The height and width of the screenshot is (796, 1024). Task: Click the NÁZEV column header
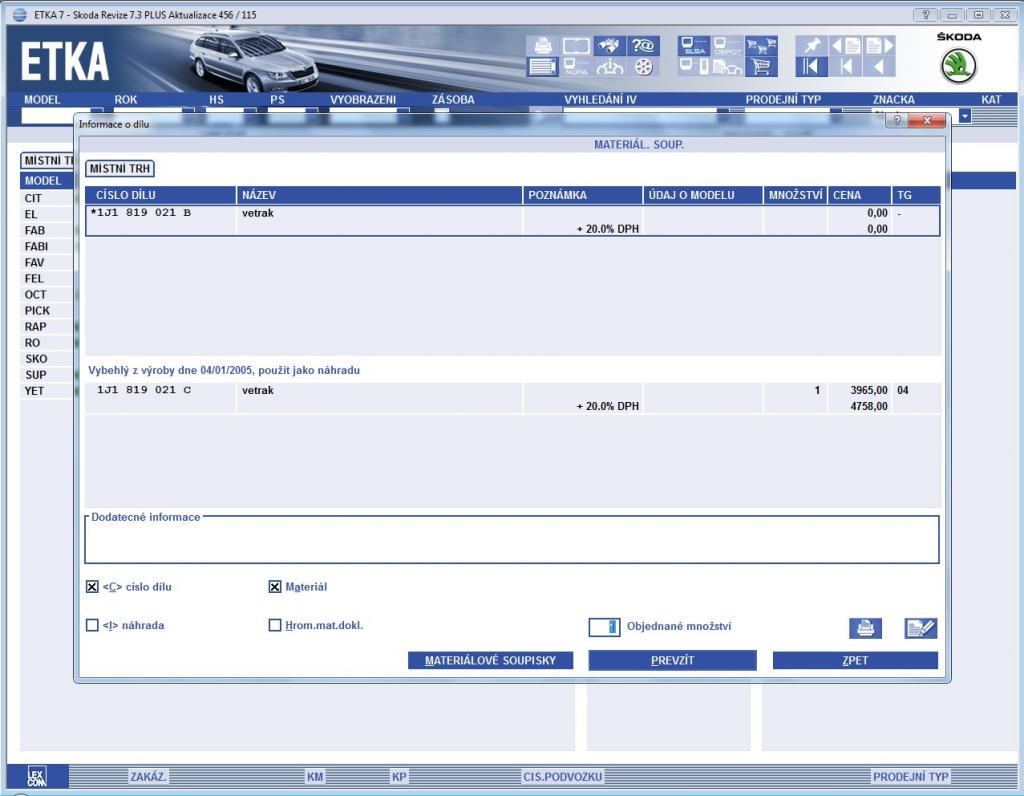[379, 195]
